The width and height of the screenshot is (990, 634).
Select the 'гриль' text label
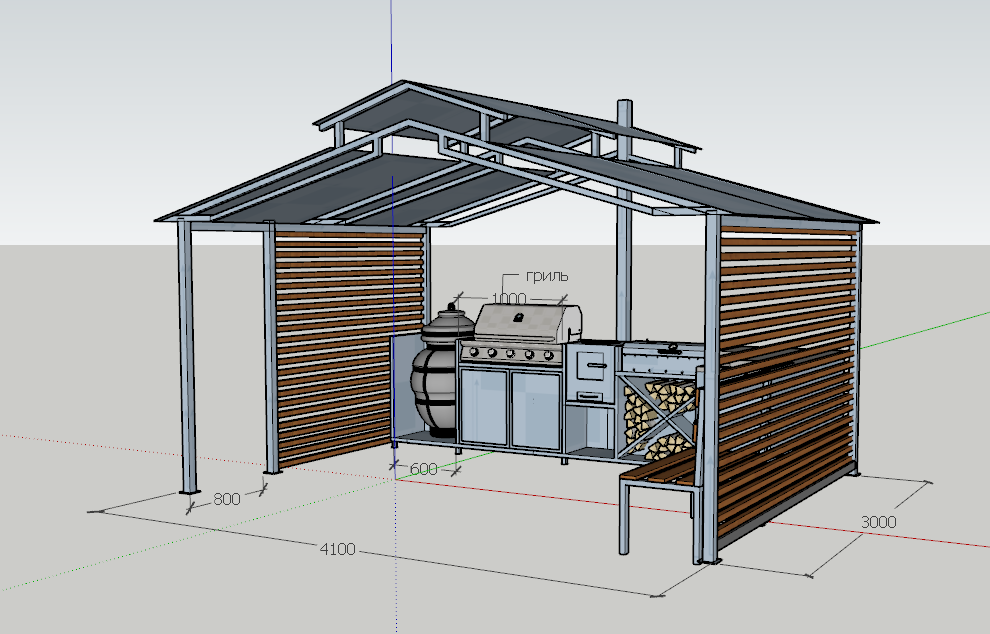(x=546, y=276)
